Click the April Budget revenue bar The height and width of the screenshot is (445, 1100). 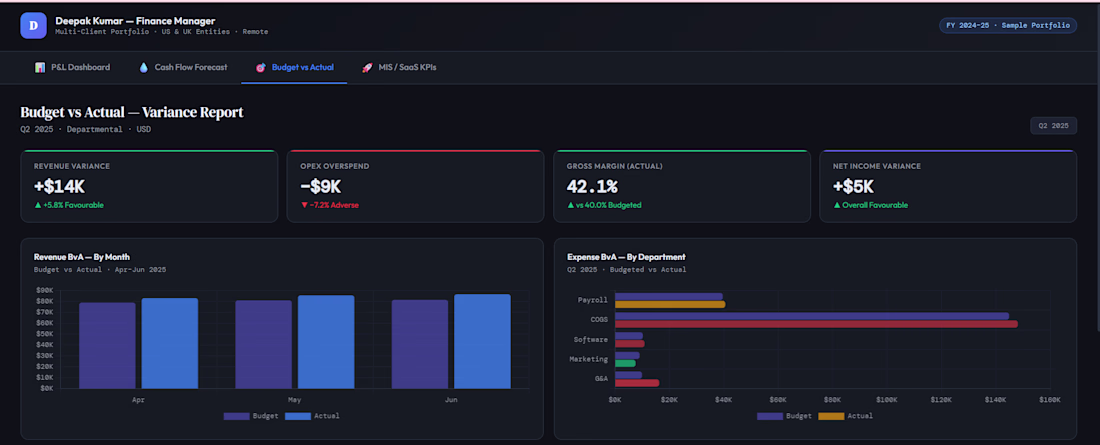pyautogui.click(x=107, y=345)
